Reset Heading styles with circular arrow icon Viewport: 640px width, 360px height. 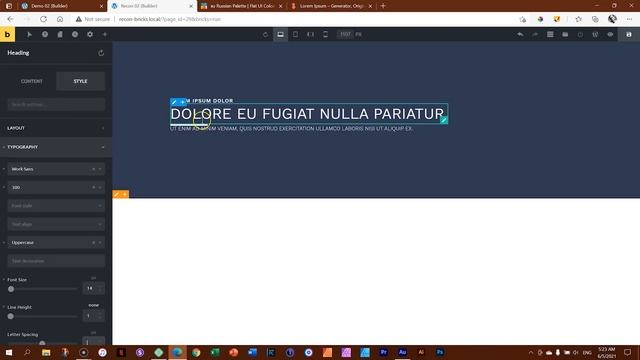tap(101, 53)
